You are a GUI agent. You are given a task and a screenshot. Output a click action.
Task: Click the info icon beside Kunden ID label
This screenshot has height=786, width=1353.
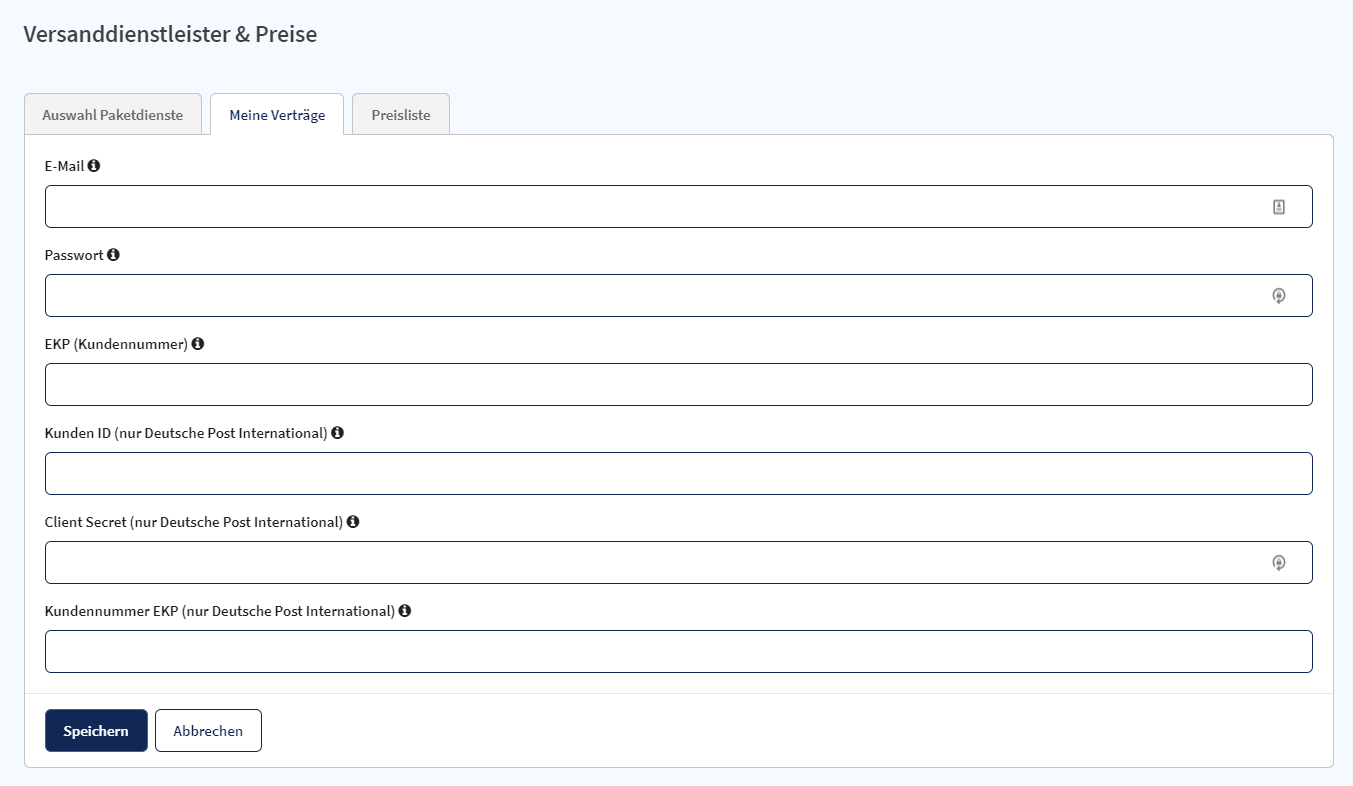tap(337, 433)
